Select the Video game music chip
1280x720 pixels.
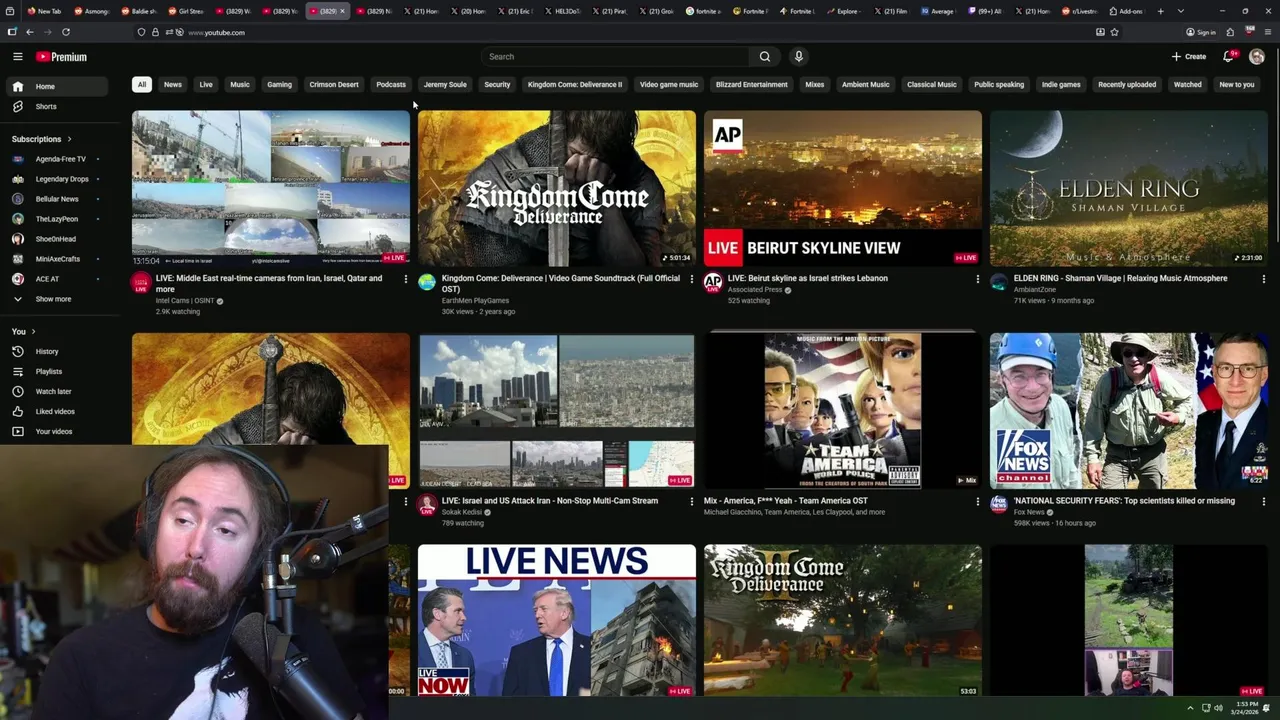coord(669,84)
